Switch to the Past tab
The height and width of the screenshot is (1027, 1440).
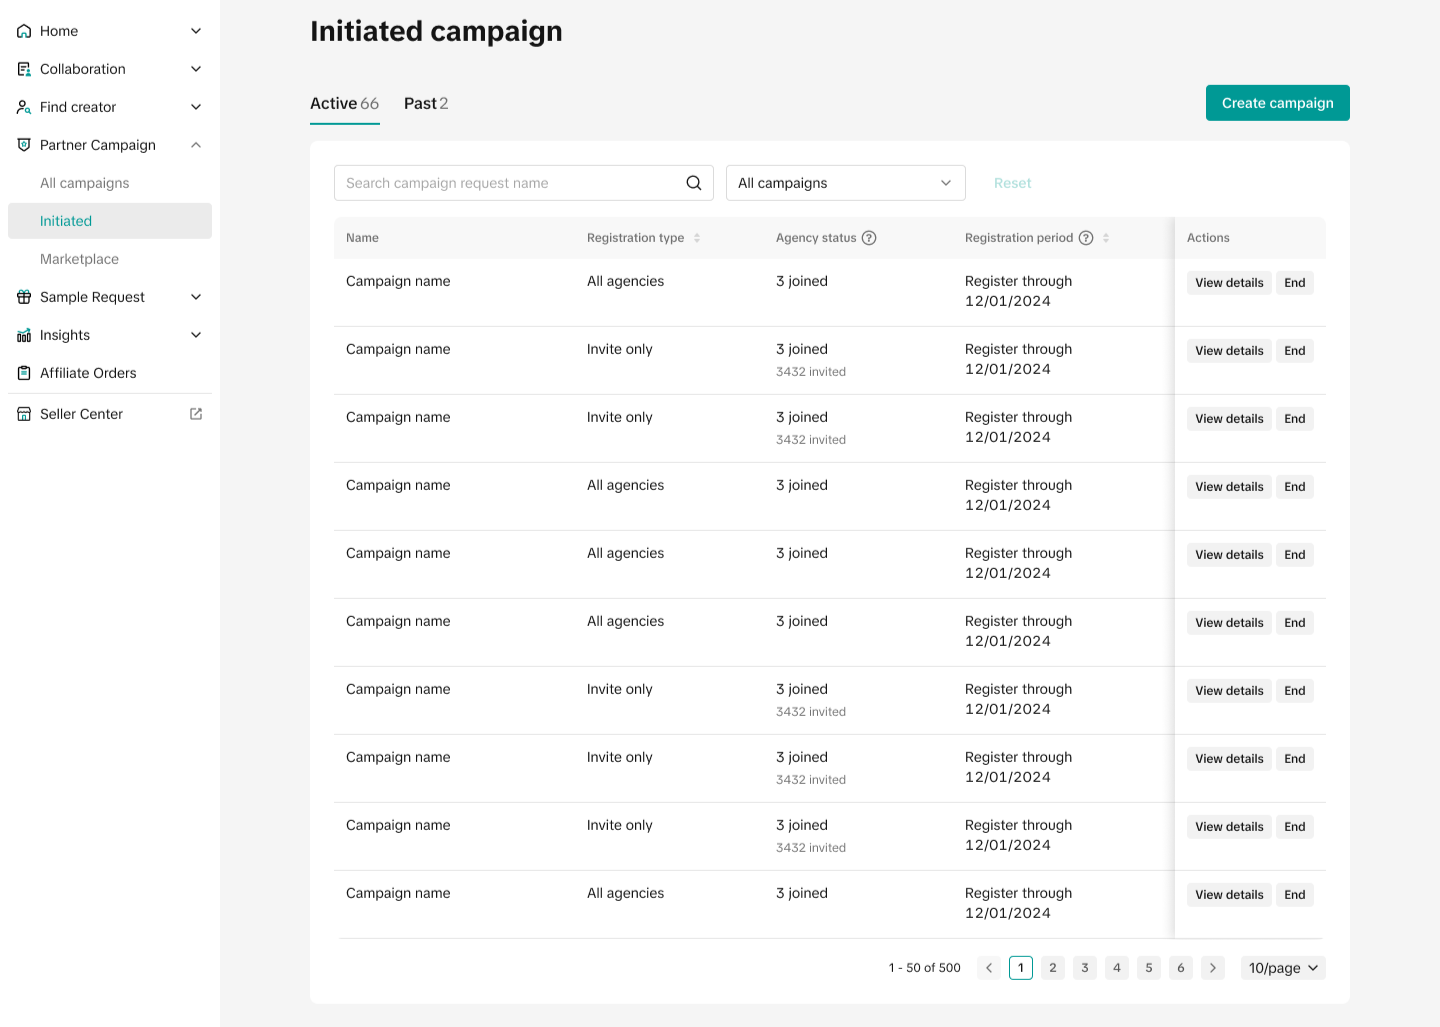click(426, 104)
